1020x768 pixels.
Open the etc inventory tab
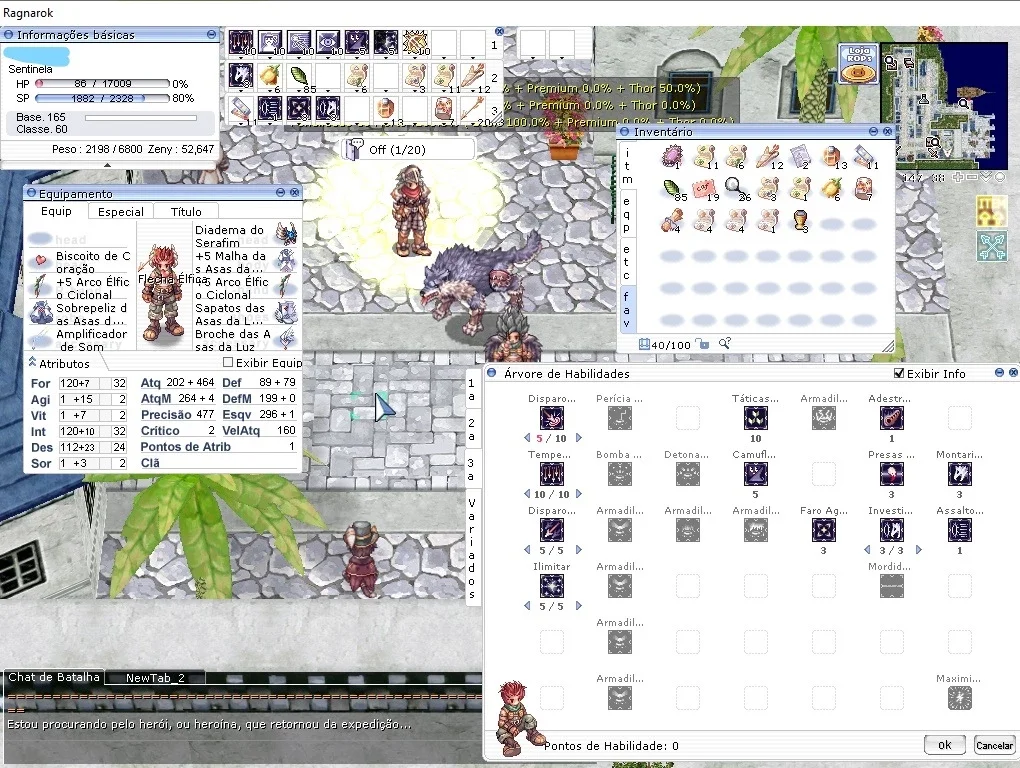626,262
